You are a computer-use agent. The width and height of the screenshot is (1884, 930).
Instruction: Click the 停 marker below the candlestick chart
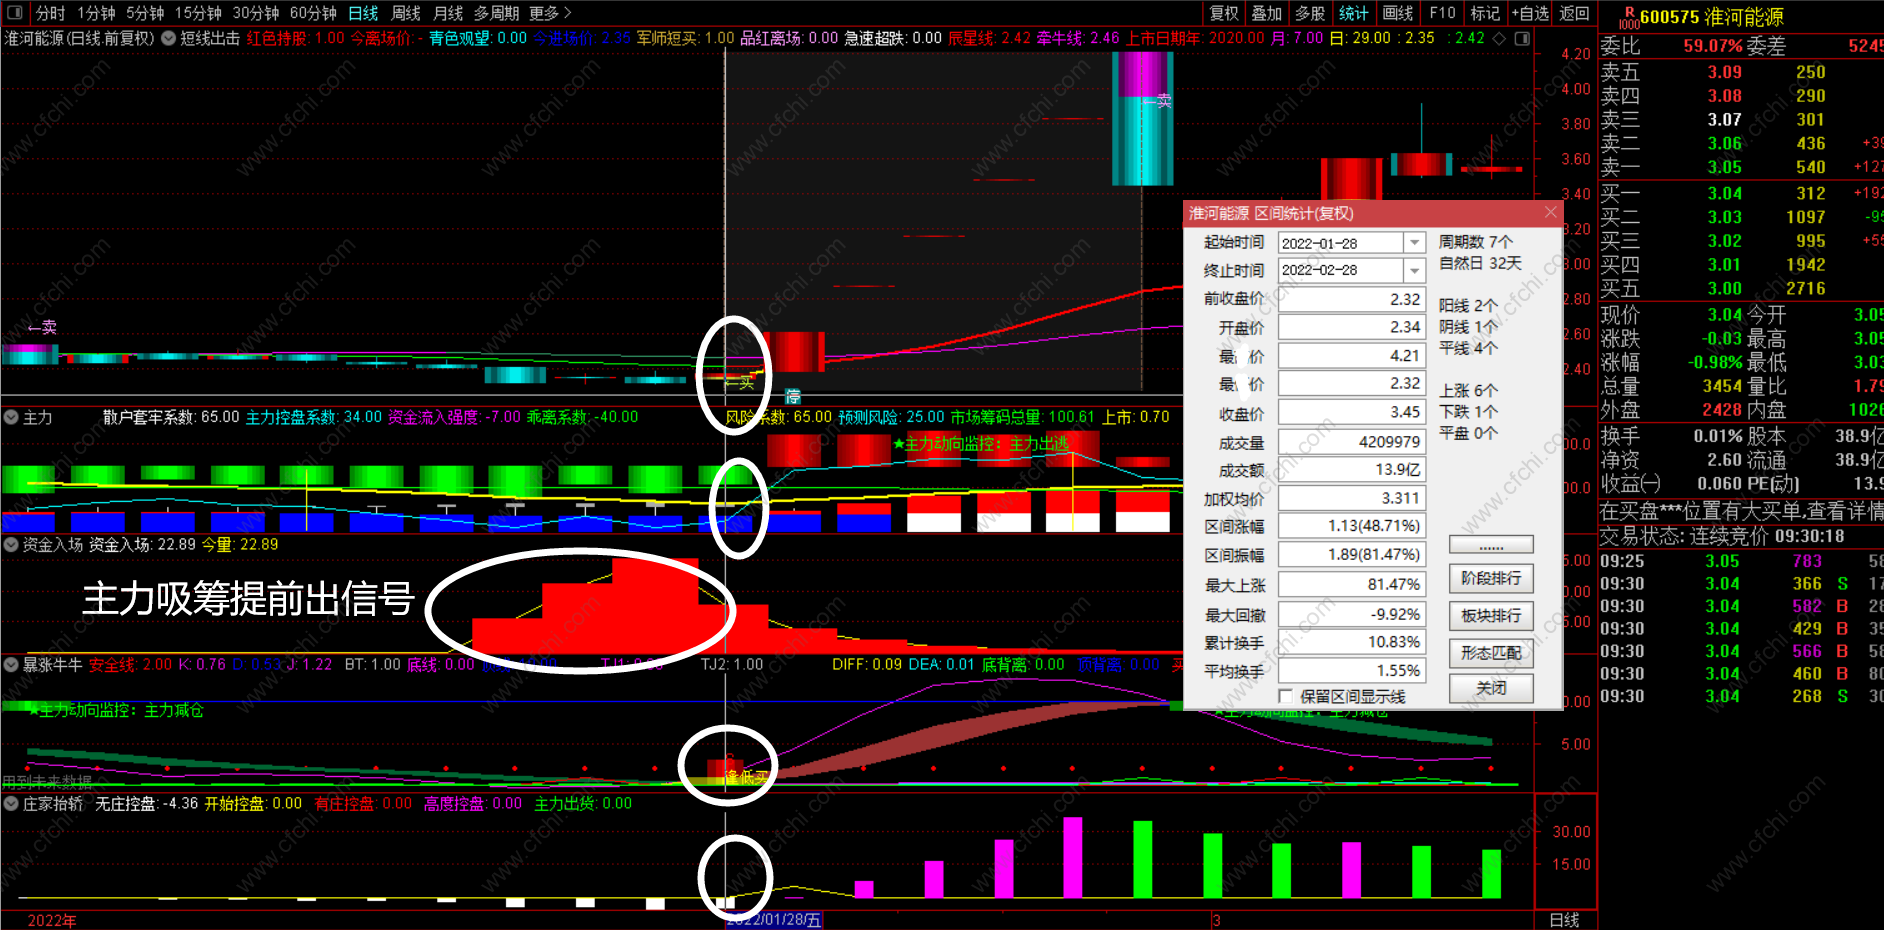(793, 396)
